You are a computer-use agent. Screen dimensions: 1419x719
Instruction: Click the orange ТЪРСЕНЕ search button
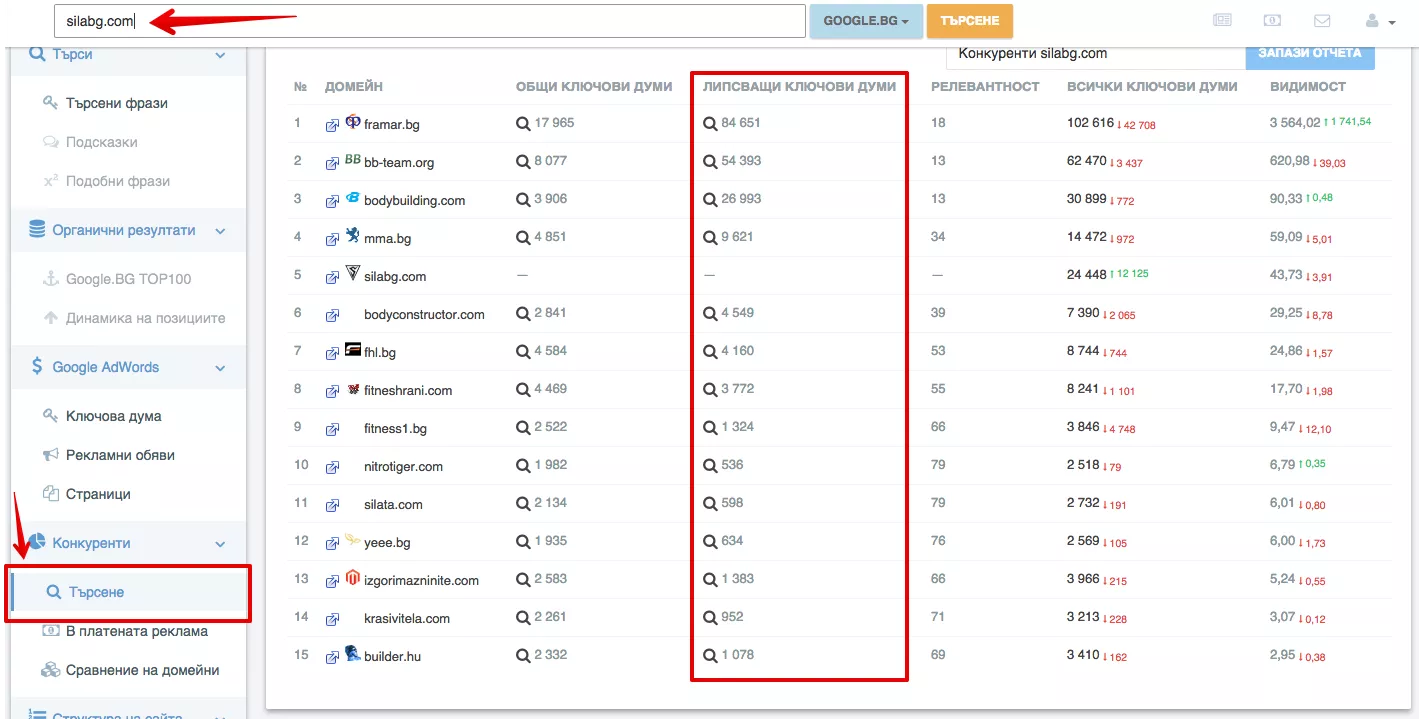(970, 21)
